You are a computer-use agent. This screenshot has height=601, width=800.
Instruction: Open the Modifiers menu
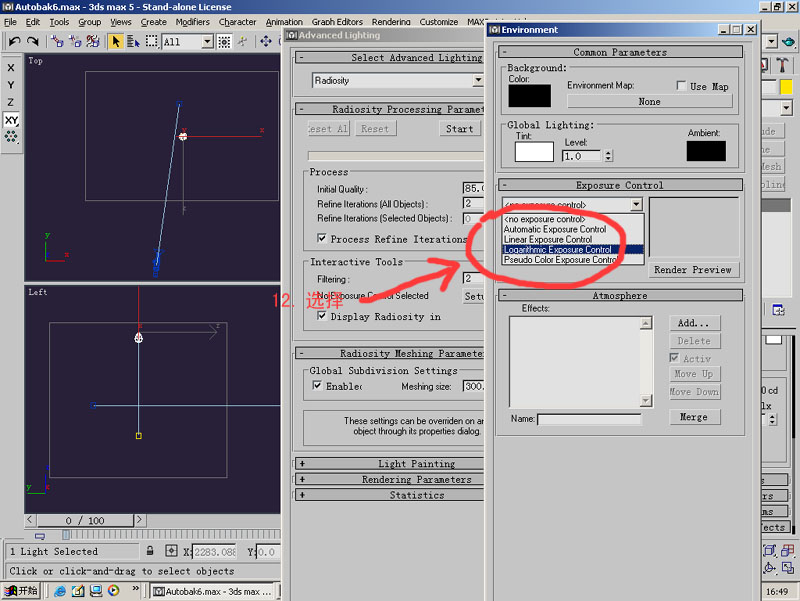coord(192,22)
